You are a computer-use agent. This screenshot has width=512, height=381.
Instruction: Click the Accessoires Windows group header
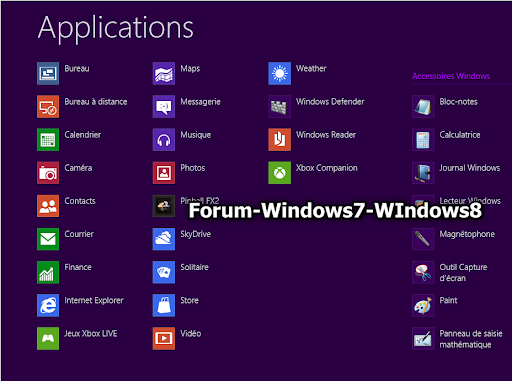click(451, 76)
